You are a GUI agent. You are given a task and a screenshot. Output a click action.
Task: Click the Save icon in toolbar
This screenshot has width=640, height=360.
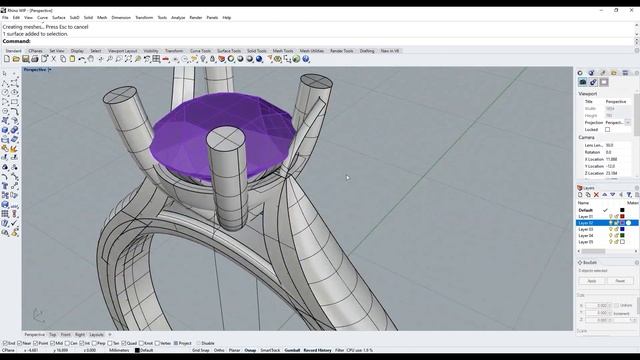[25, 59]
